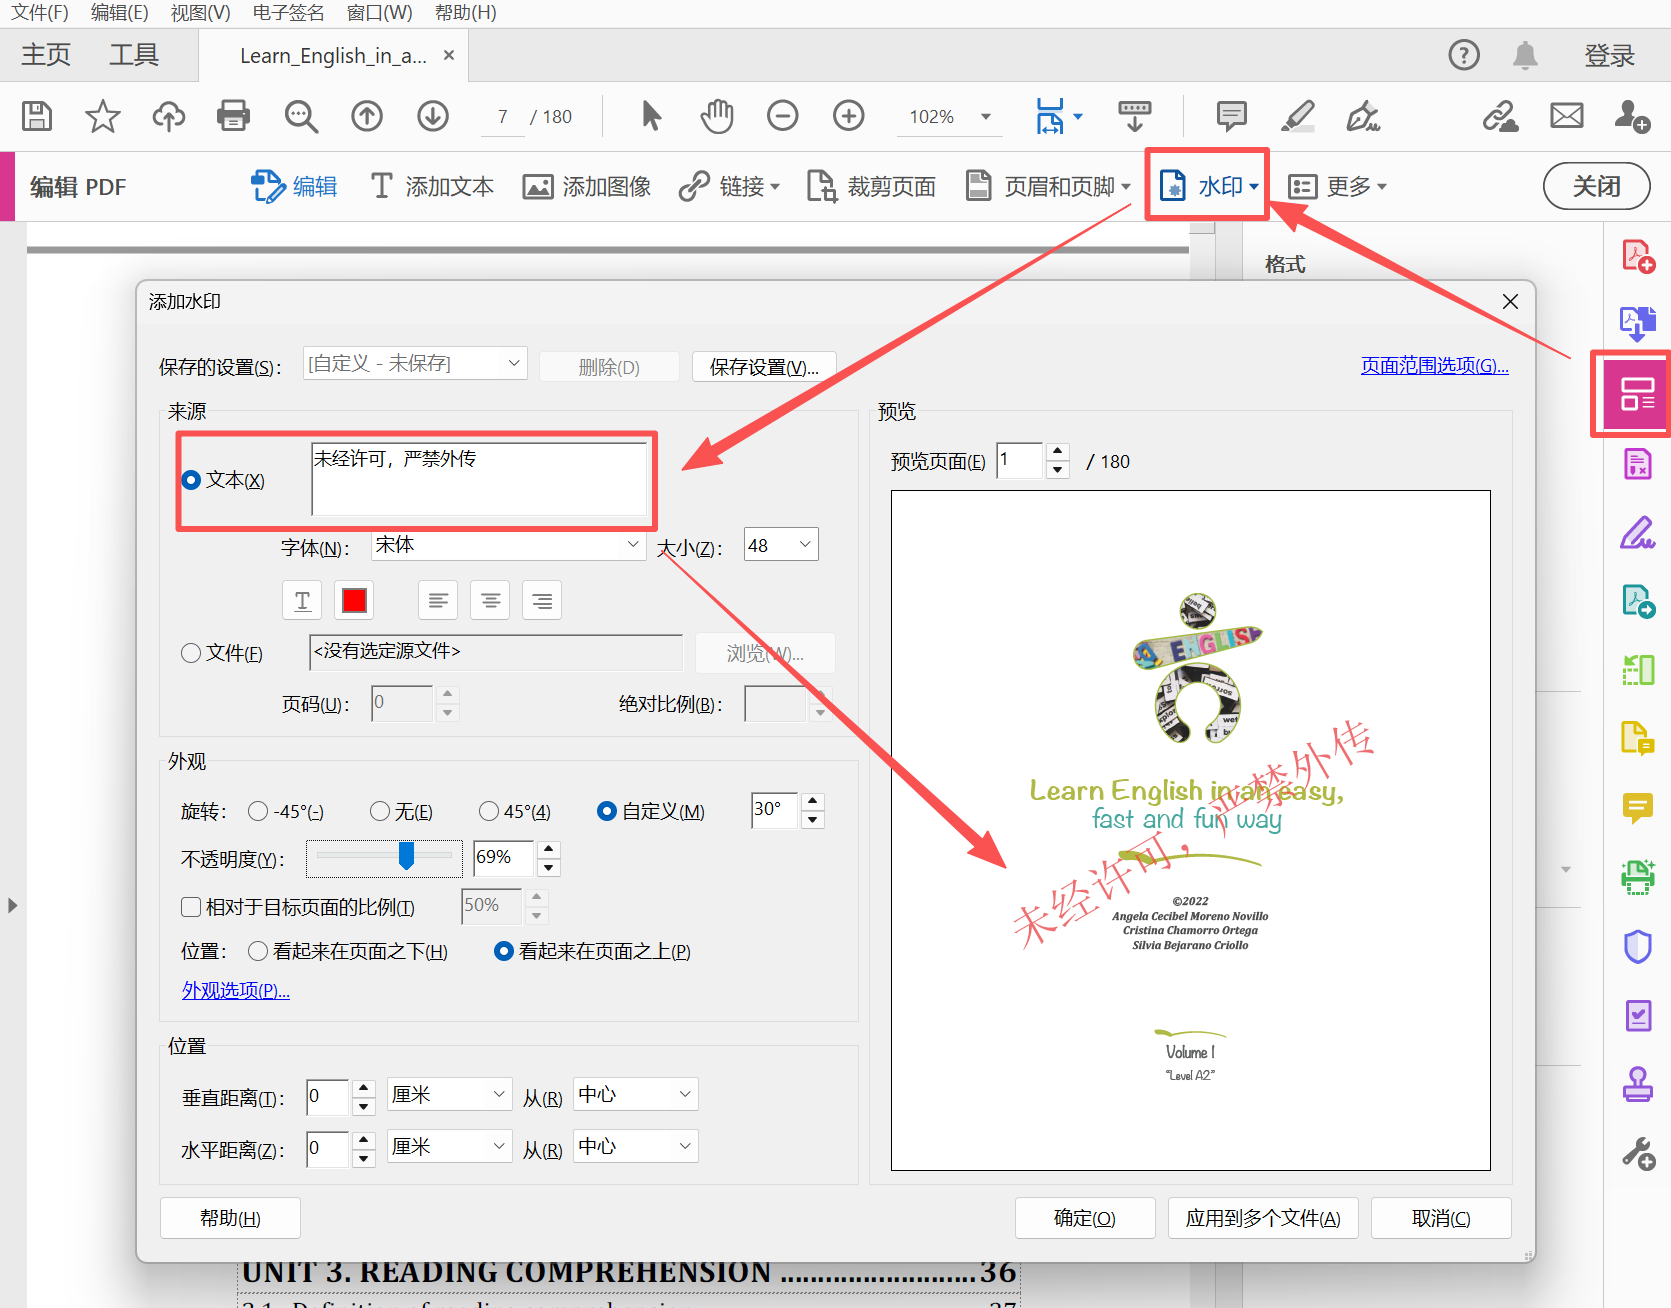The image size is (1671, 1308).
Task: Click the 应用到多个文件(A) button
Action: coord(1263,1218)
